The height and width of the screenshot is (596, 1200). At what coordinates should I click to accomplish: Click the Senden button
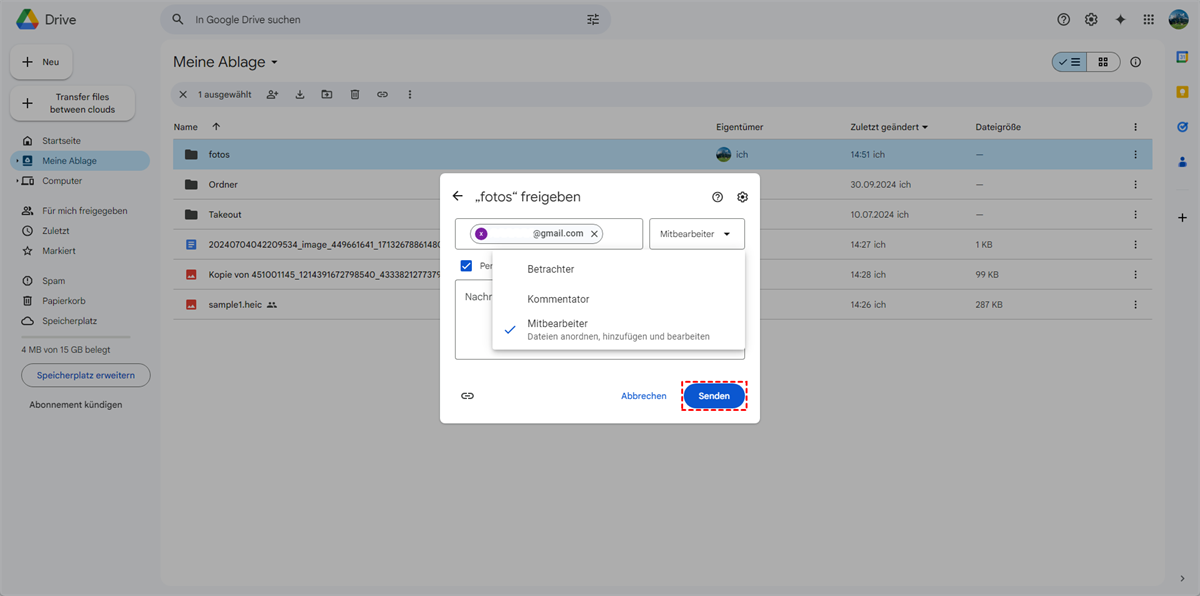(714, 396)
